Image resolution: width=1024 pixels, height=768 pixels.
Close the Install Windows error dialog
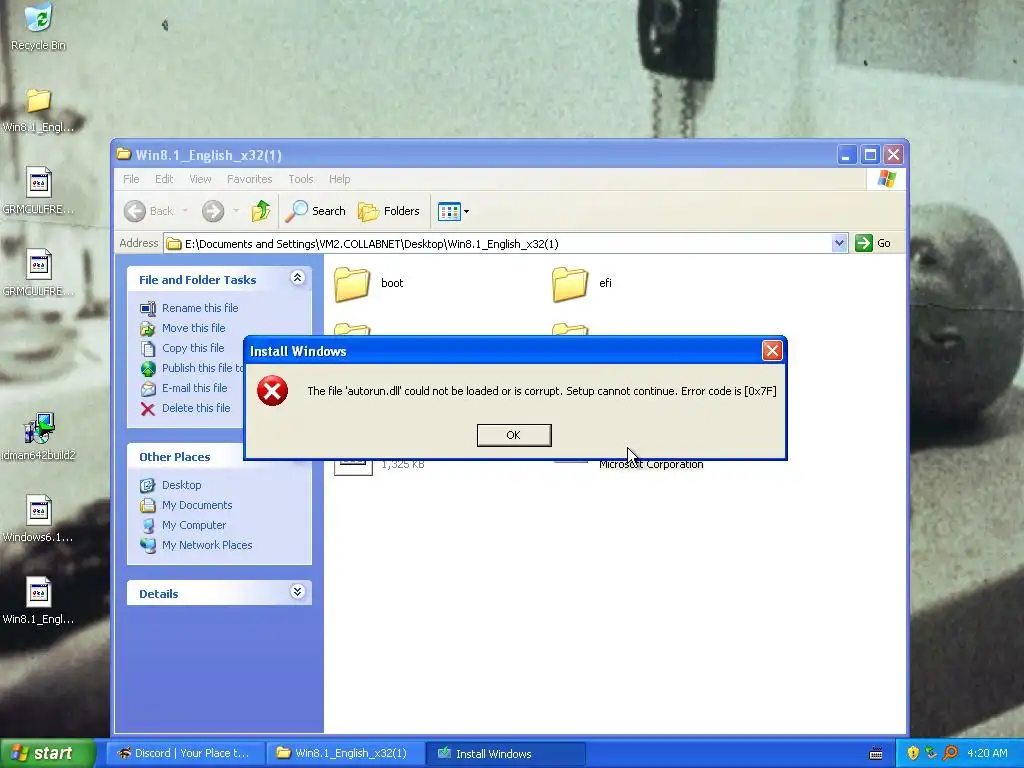[772, 351]
